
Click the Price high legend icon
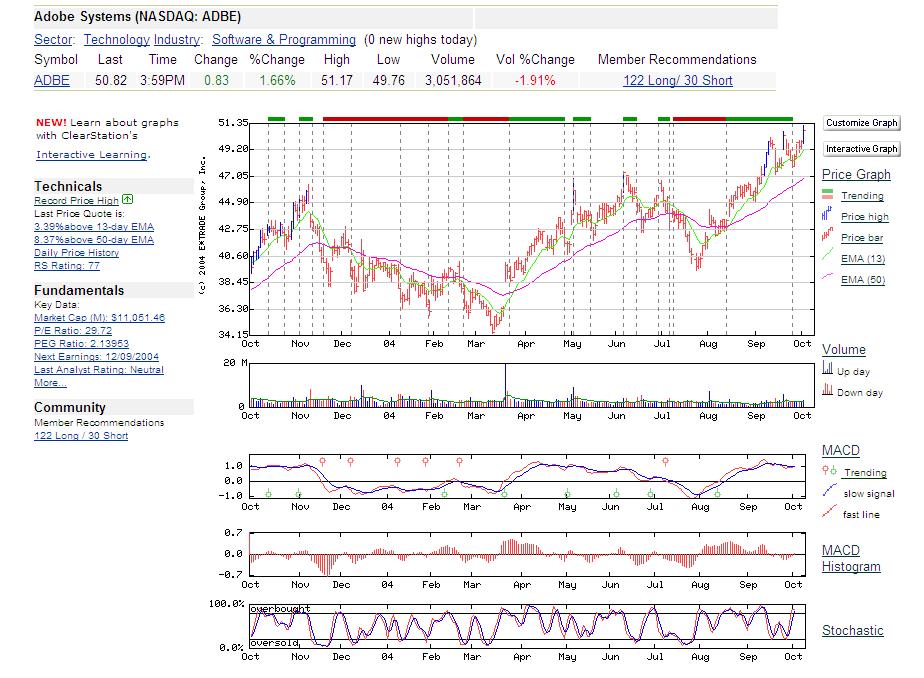click(827, 214)
